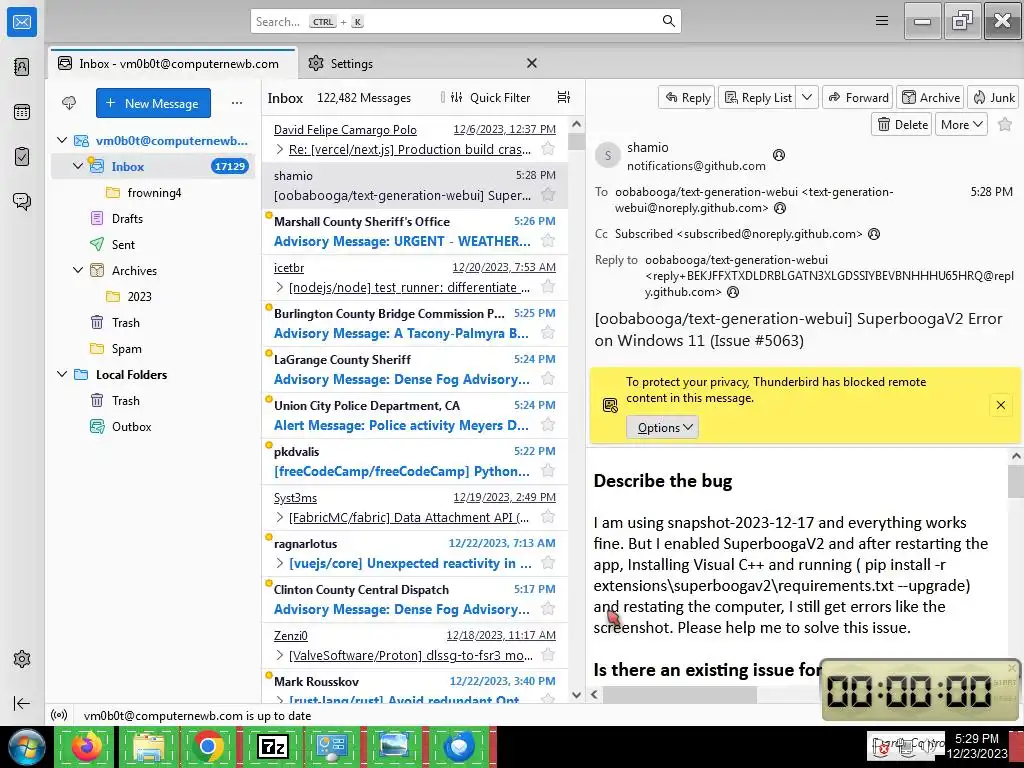
Task: Collapse the Archives folder
Action: 78,270
